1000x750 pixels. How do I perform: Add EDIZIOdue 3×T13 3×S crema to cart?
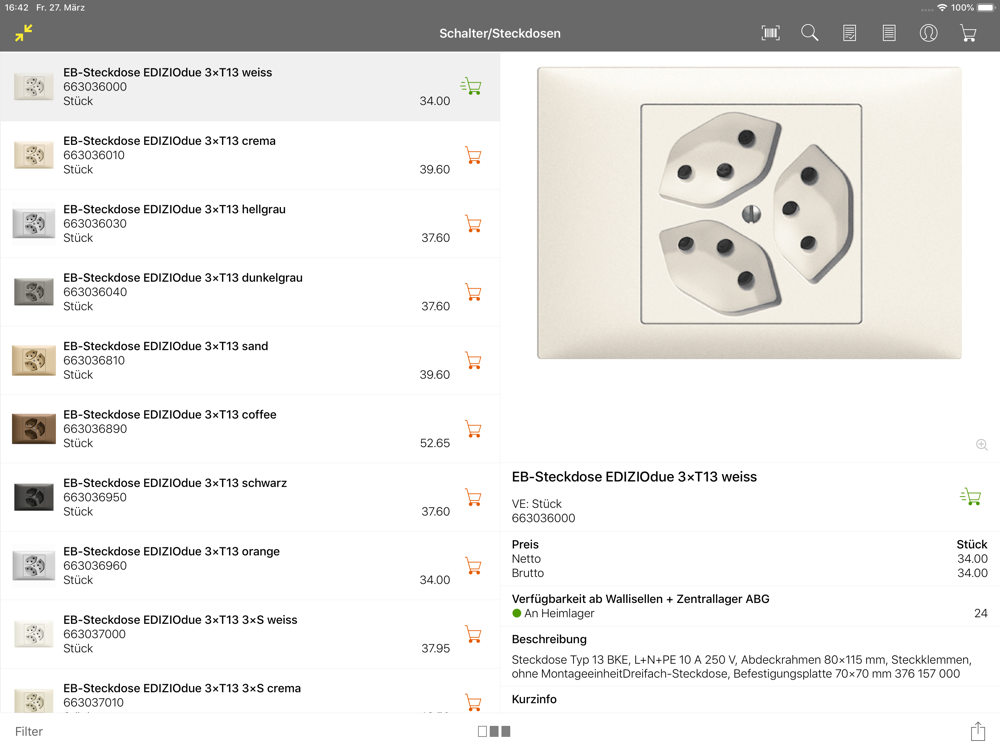tap(473, 702)
